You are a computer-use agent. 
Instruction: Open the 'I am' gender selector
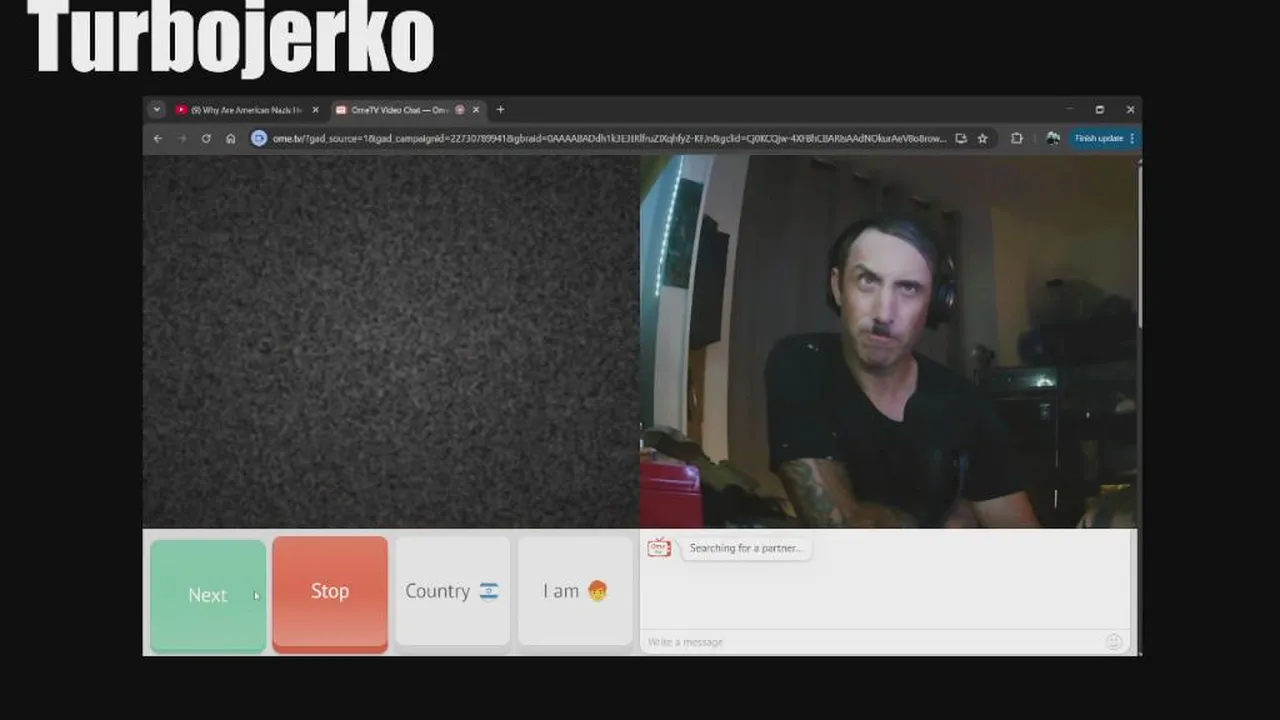pos(575,591)
